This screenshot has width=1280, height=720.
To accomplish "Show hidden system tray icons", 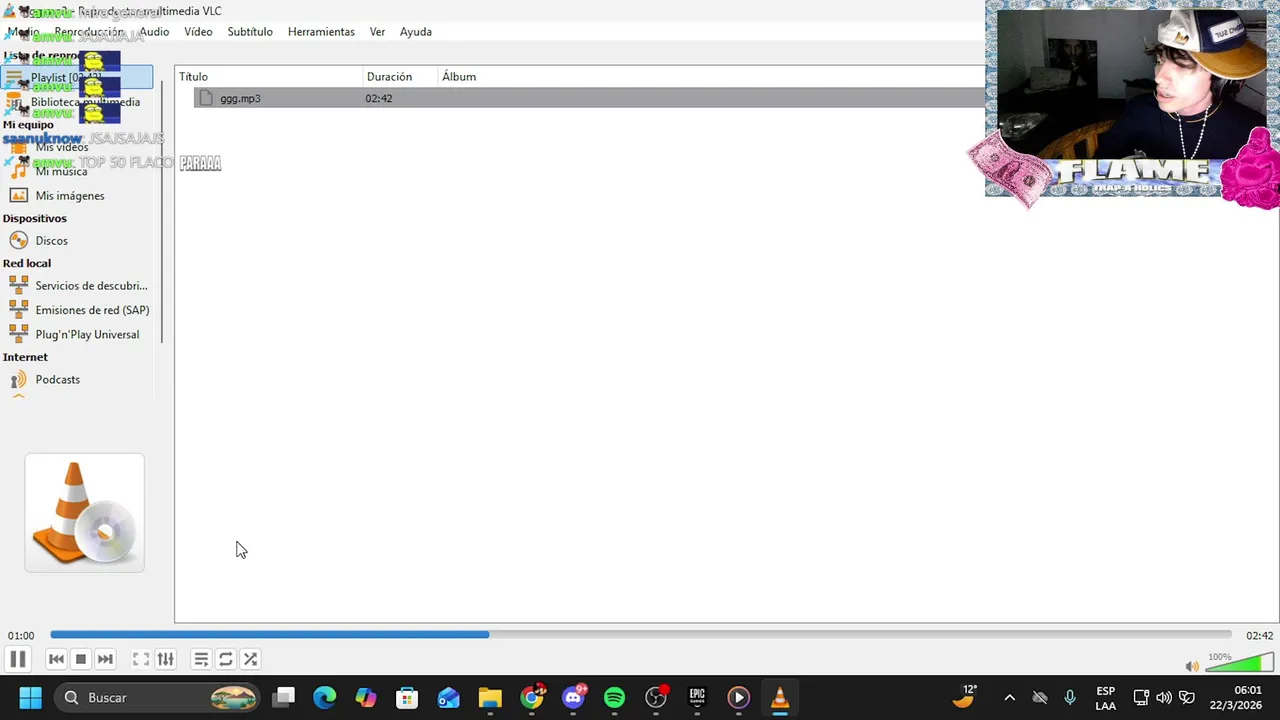I will pyautogui.click(x=1009, y=698).
